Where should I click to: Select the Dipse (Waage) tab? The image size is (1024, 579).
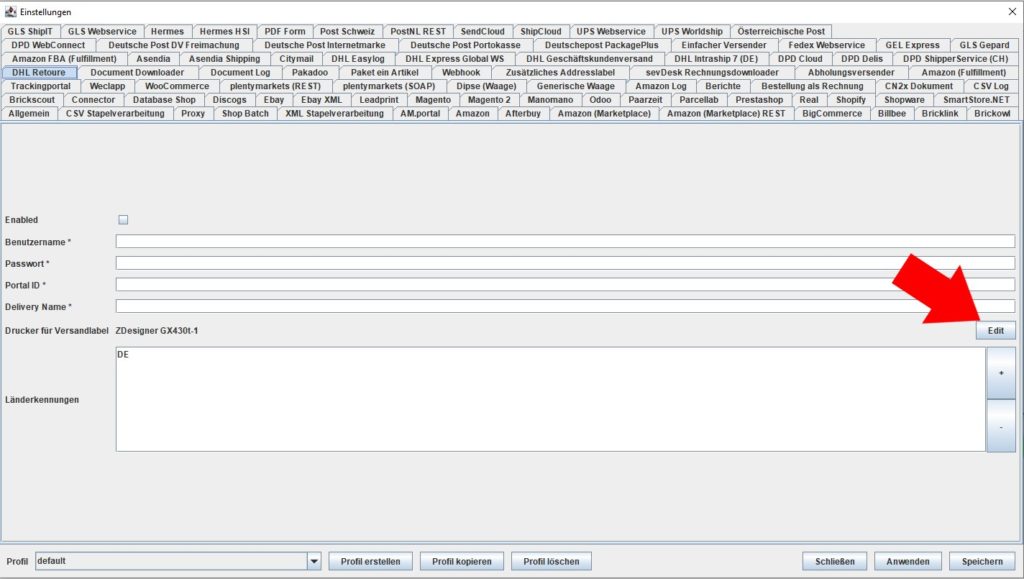[486, 86]
